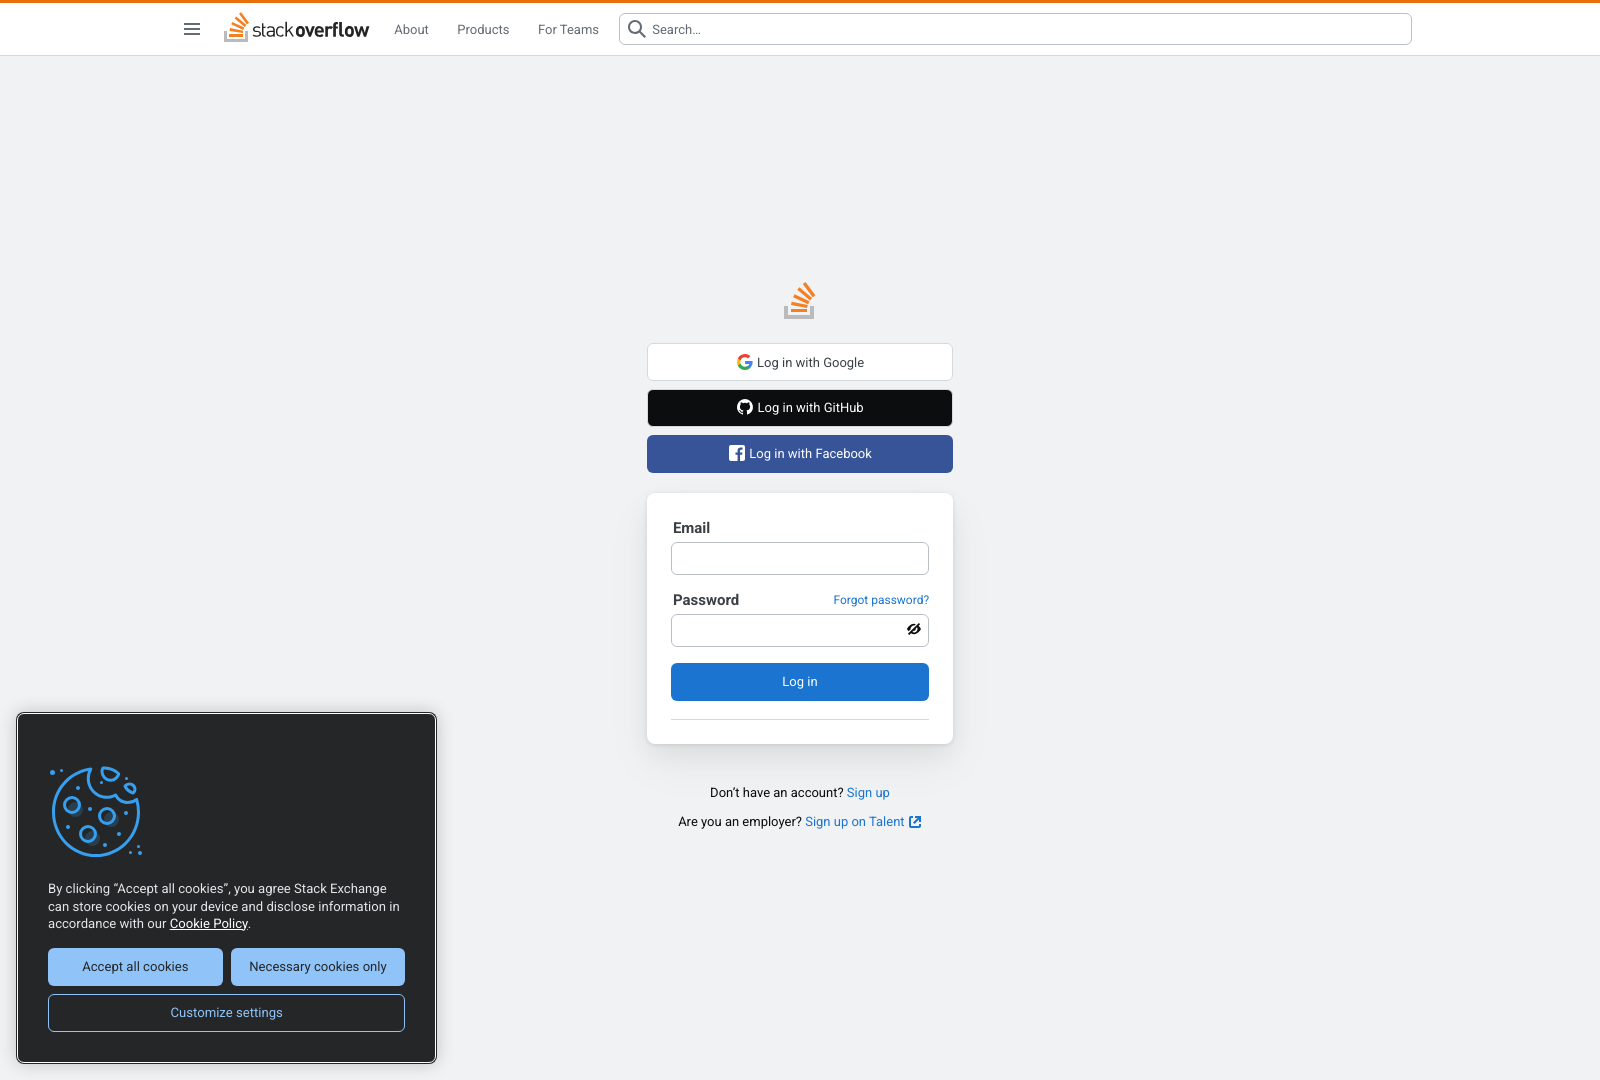Click the Stack Overflow logo in the header
The image size is (1600, 1080).
coord(296,29)
